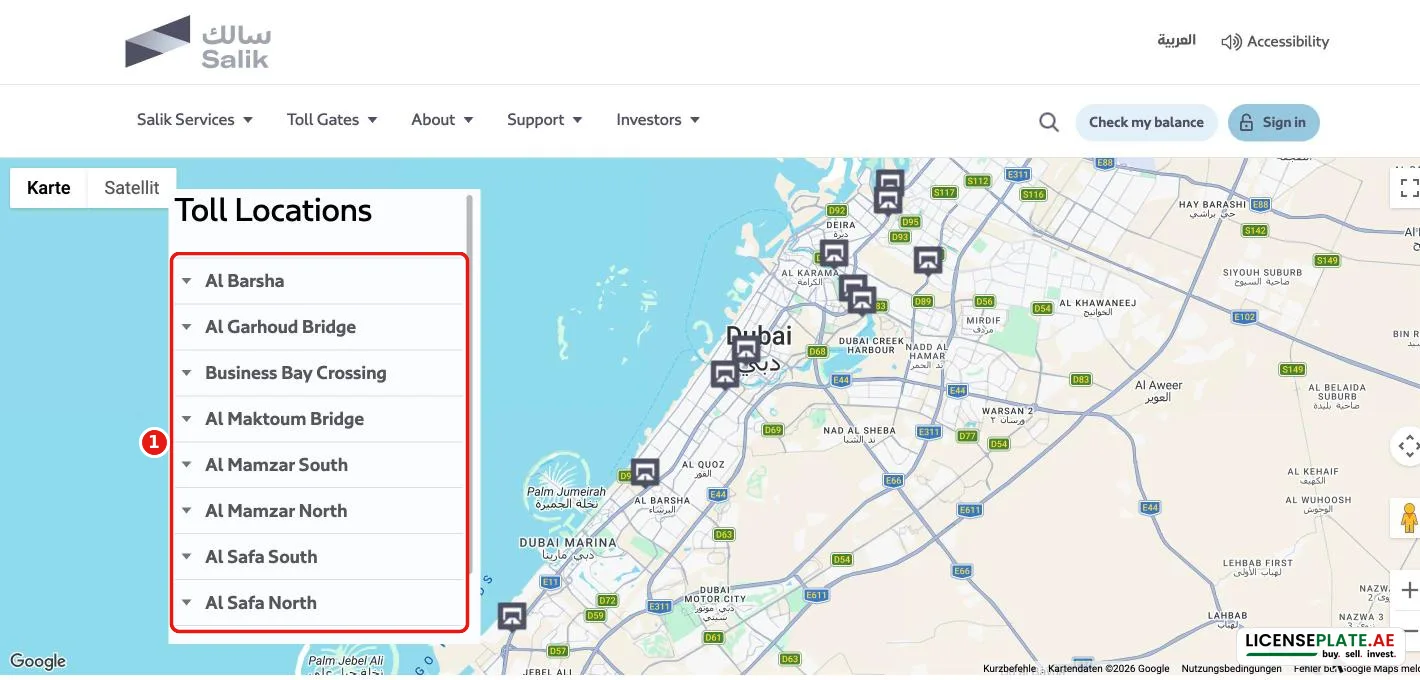
Task: Click Check my balance button
Action: [1146, 122]
